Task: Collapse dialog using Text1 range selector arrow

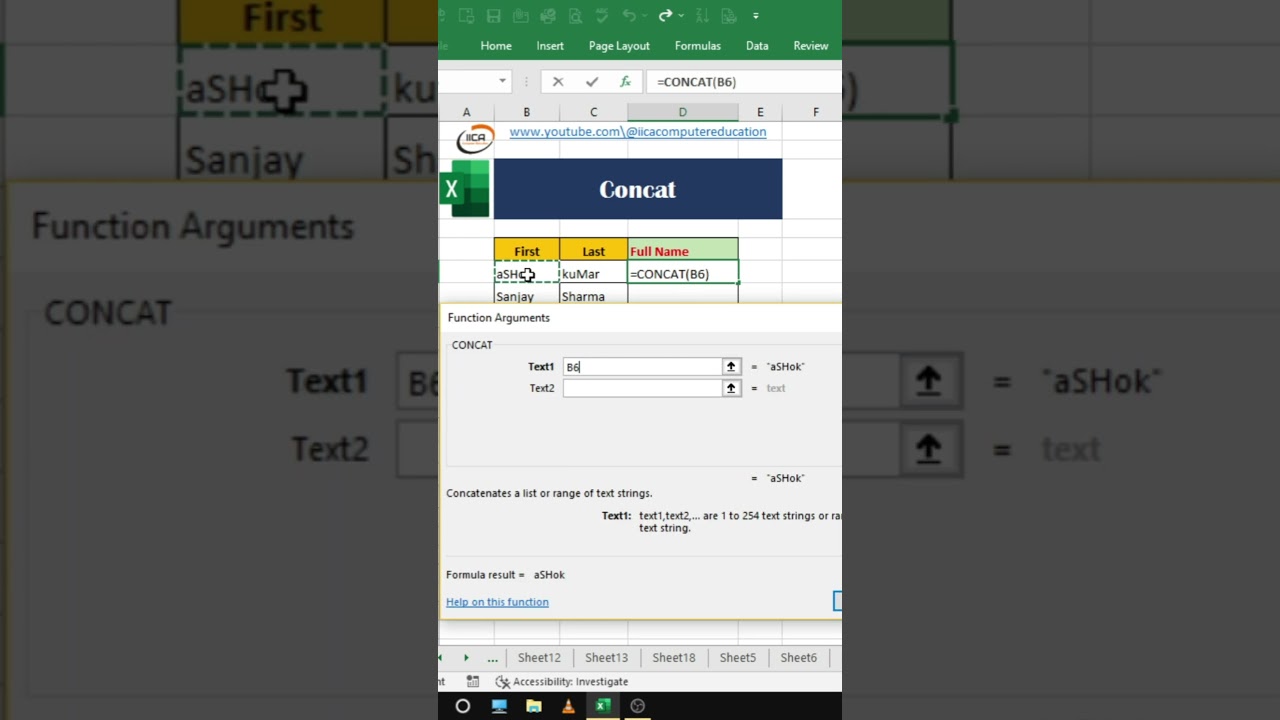Action: pyautogui.click(x=731, y=367)
